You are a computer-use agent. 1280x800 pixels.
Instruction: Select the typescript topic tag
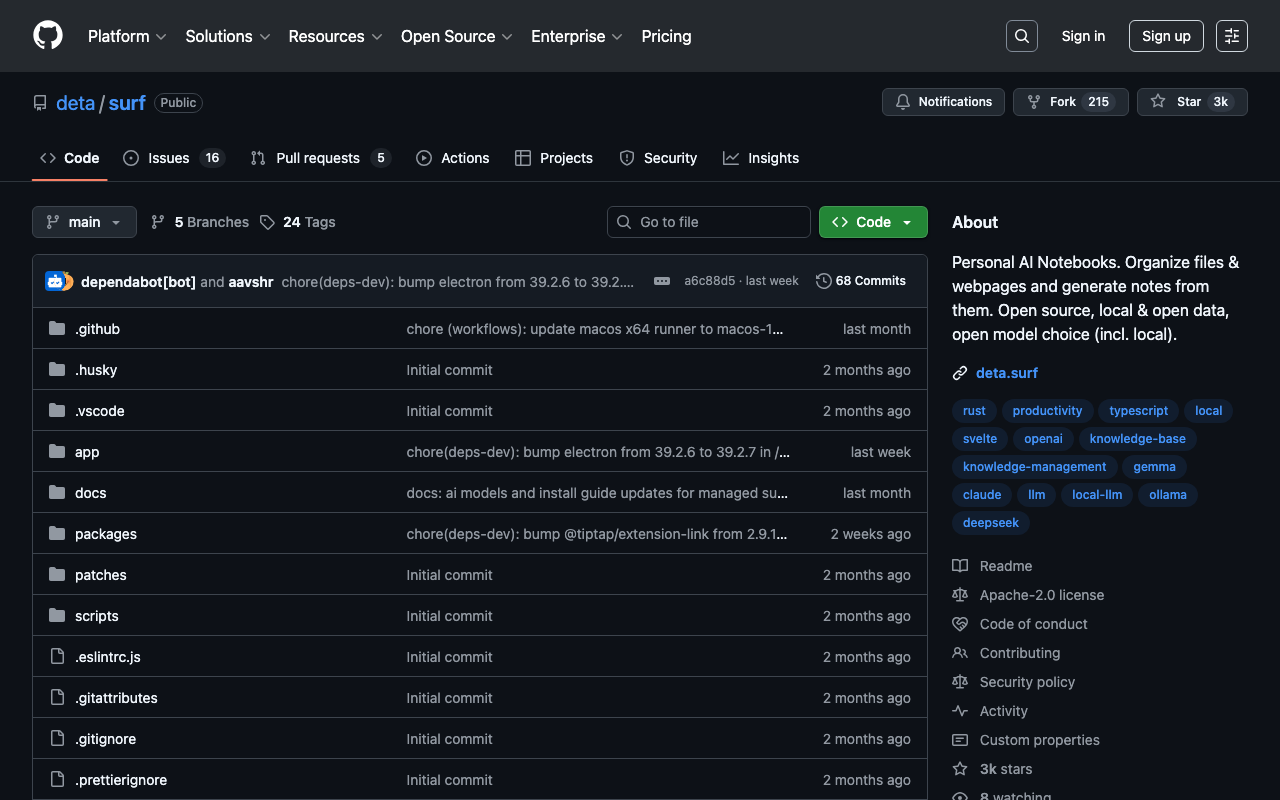[x=1138, y=411]
